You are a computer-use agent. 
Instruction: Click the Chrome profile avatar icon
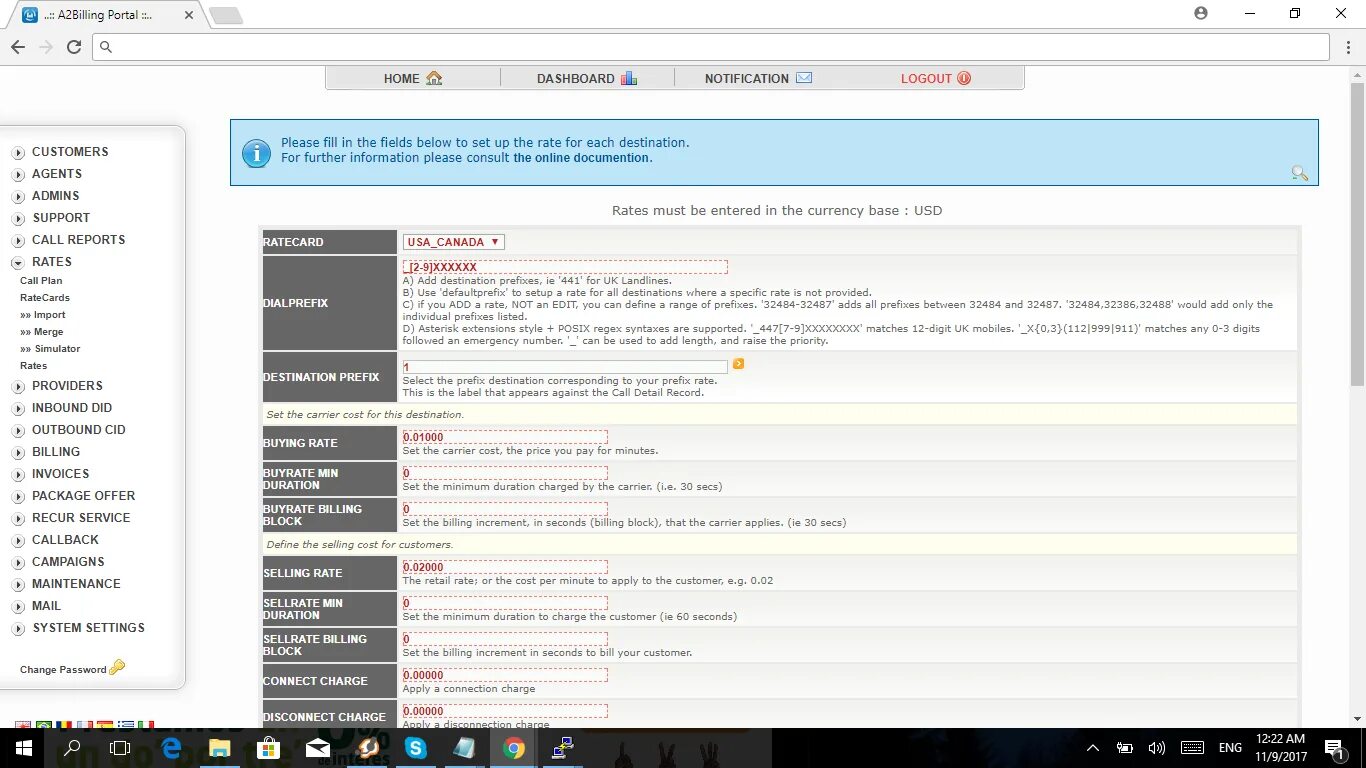pyautogui.click(x=1201, y=13)
